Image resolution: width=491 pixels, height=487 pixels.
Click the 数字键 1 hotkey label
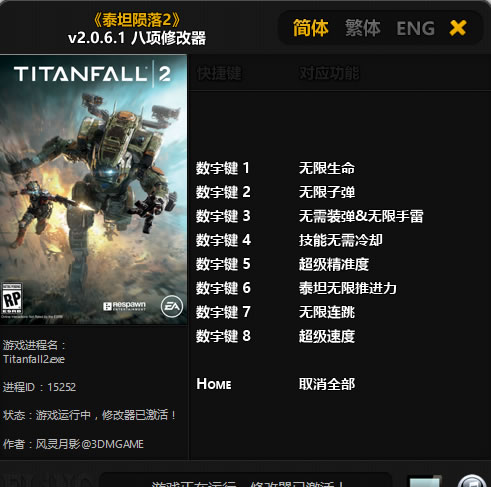pos(223,168)
